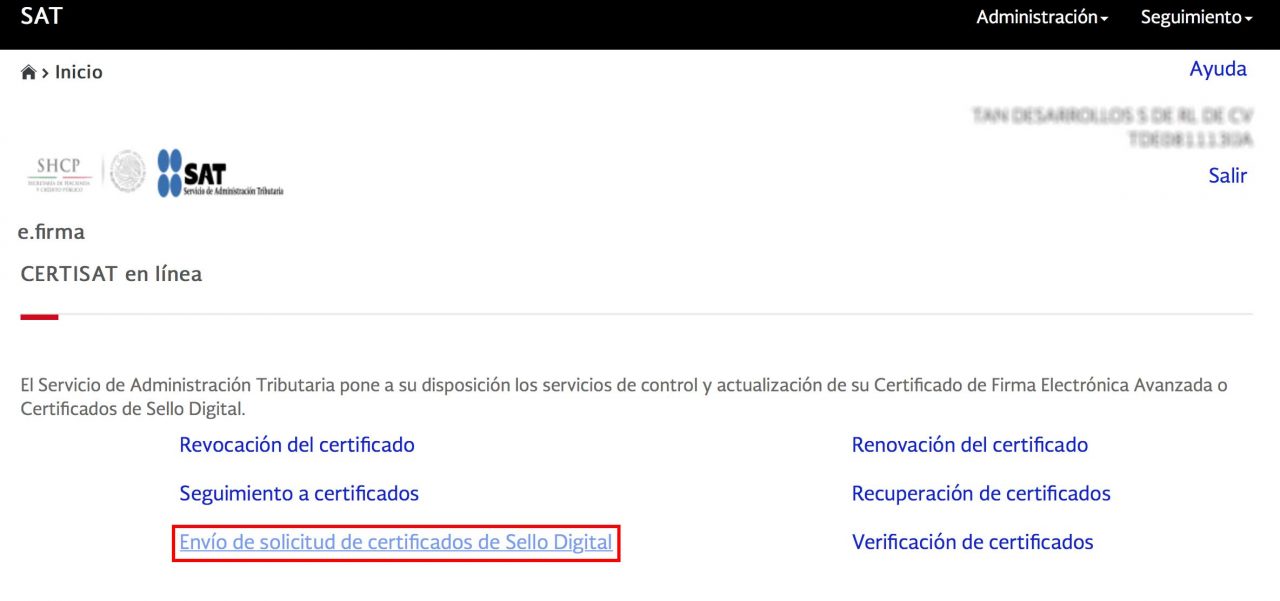Click the Inicio breadcrumb

[79, 72]
